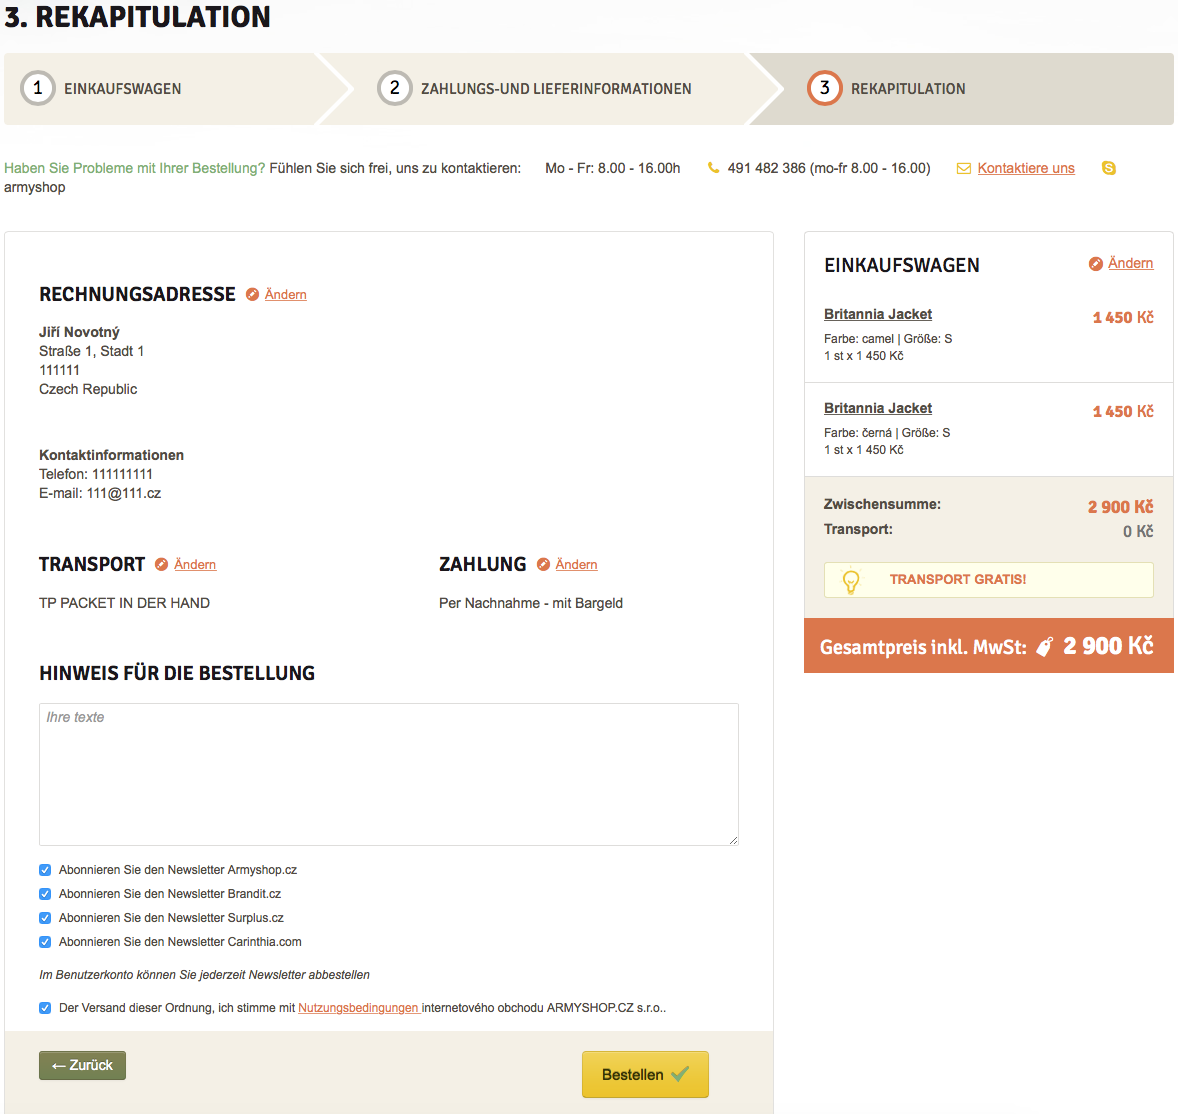Open the Nutzungsbedingungen link
The width and height of the screenshot is (1178, 1114).
point(358,1008)
